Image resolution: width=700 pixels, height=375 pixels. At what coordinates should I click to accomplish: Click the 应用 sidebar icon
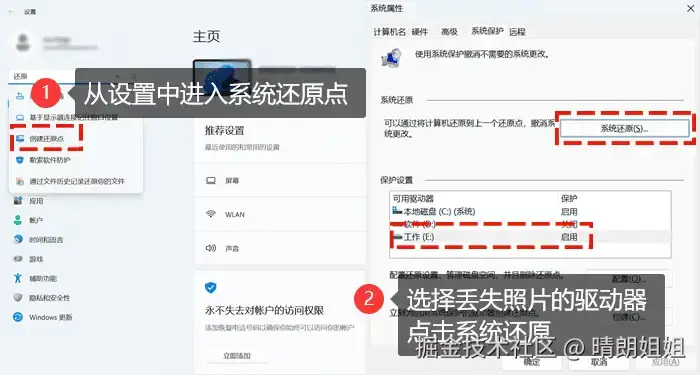point(18,201)
